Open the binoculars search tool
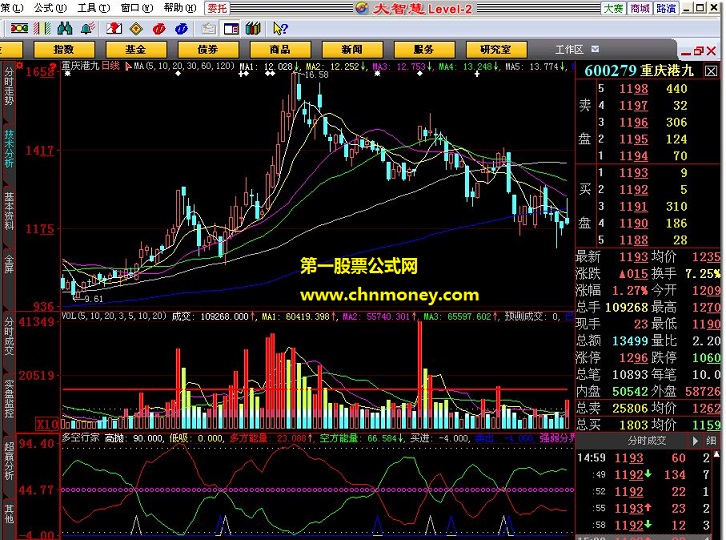 click(64, 29)
